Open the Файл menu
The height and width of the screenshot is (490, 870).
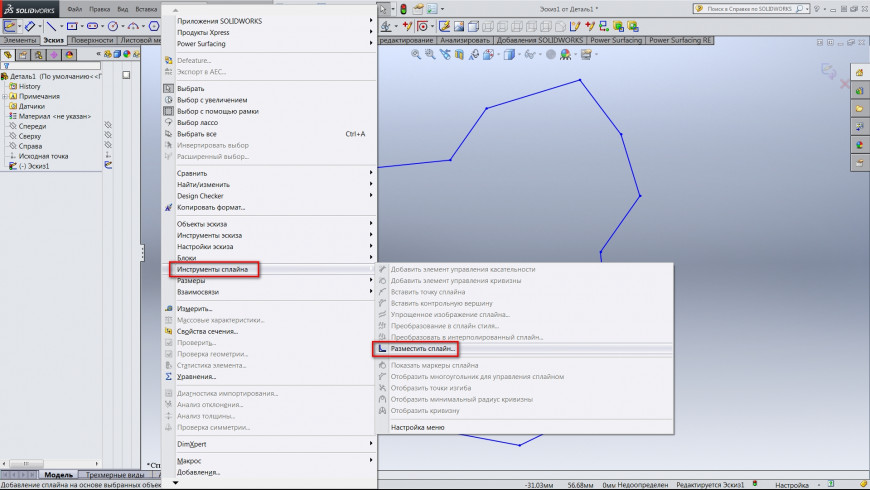point(74,9)
